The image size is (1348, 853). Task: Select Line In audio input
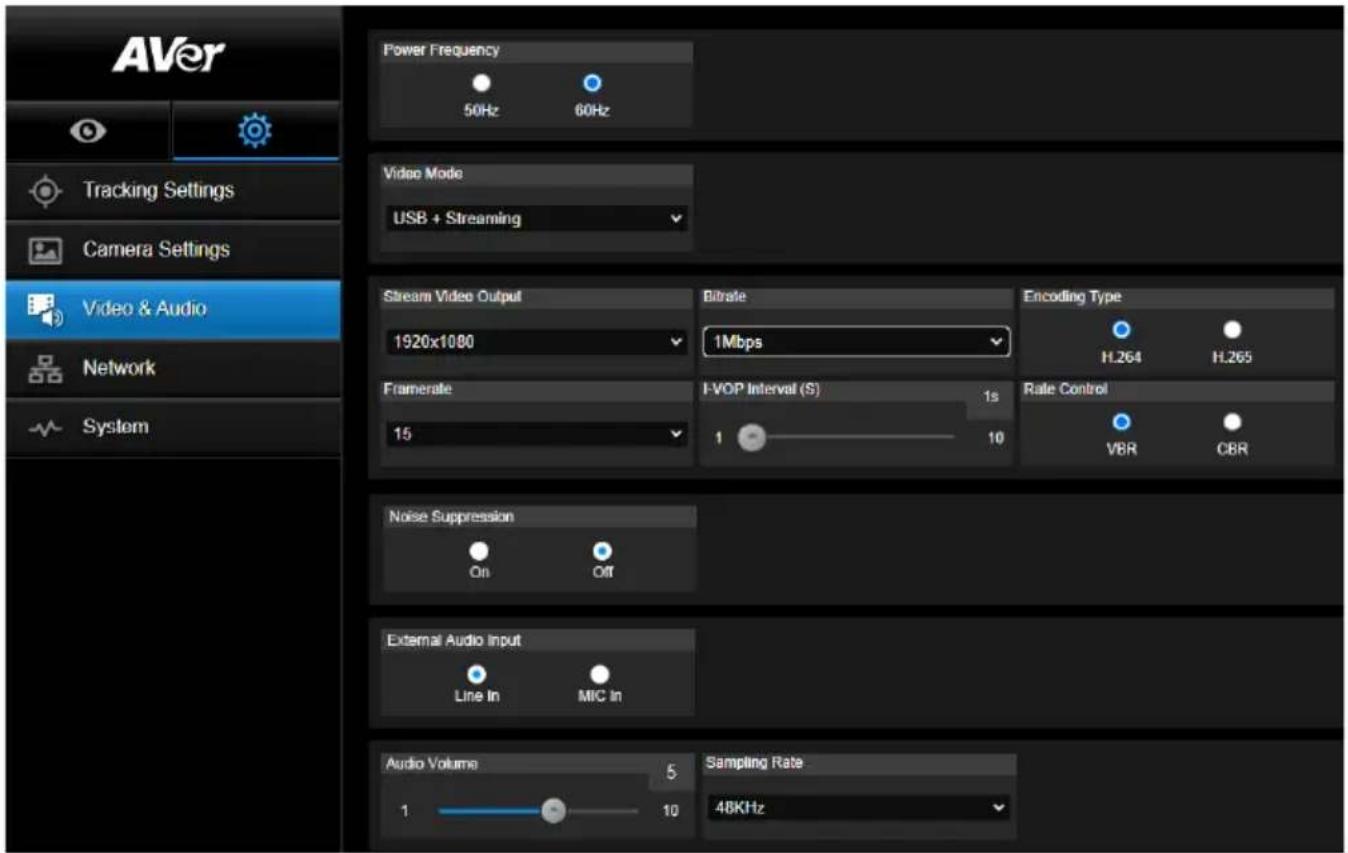[x=477, y=675]
